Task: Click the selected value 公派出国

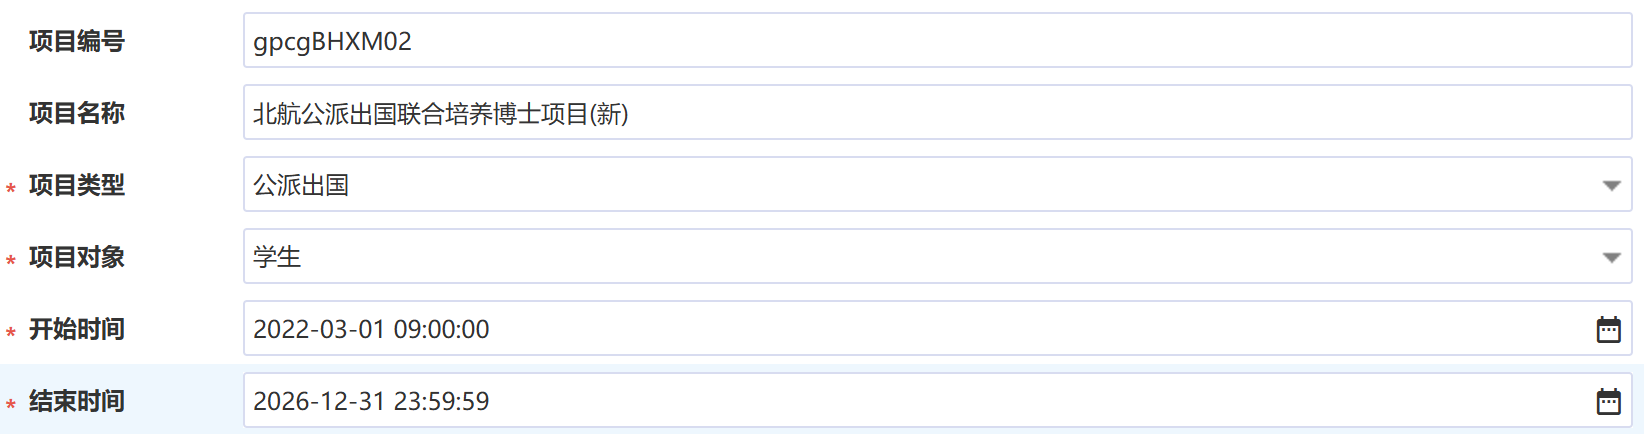Action: [x=301, y=185]
